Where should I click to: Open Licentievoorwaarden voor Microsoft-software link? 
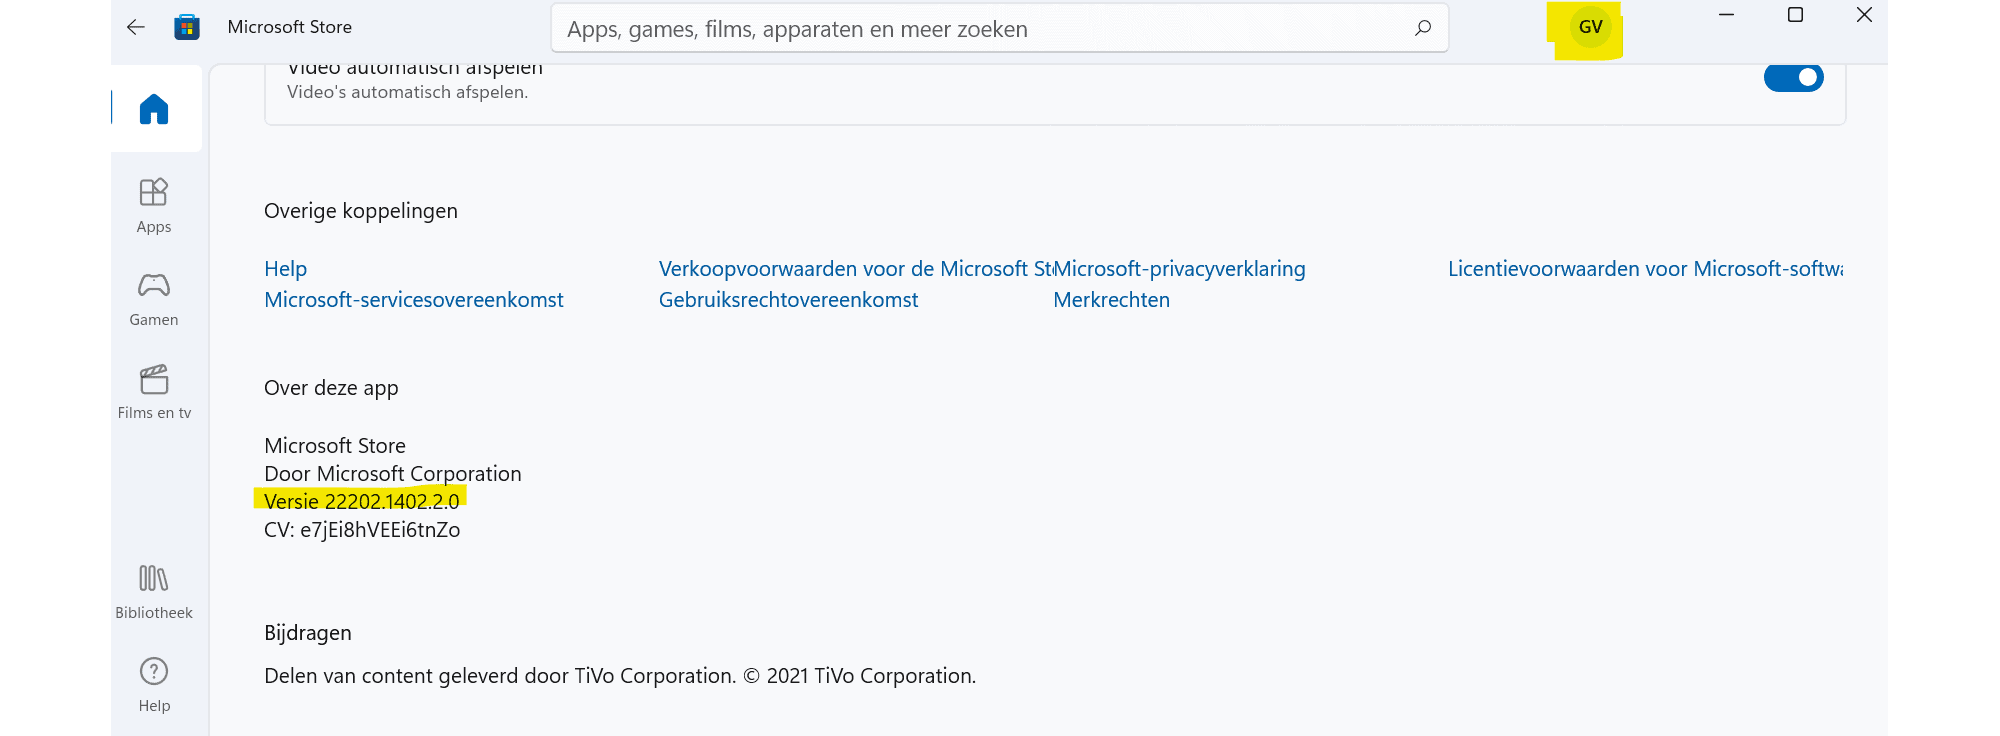point(1646,269)
